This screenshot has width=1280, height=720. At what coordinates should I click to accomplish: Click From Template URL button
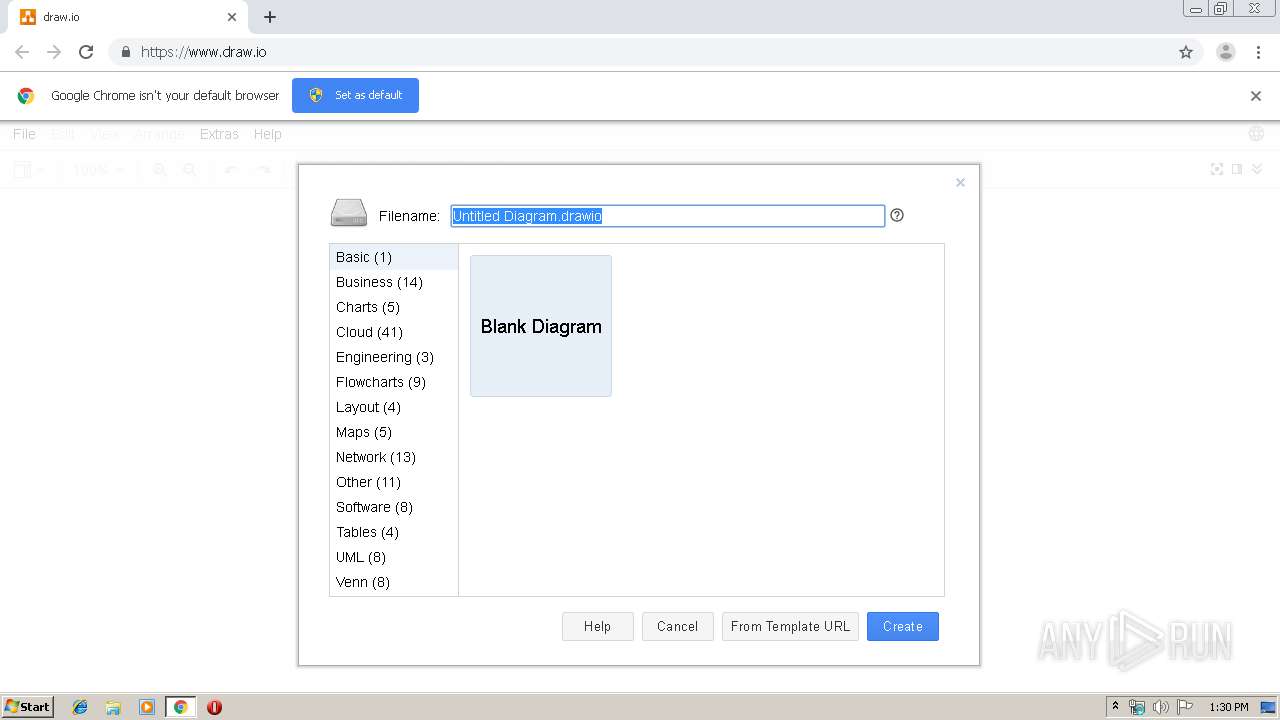pyautogui.click(x=790, y=626)
